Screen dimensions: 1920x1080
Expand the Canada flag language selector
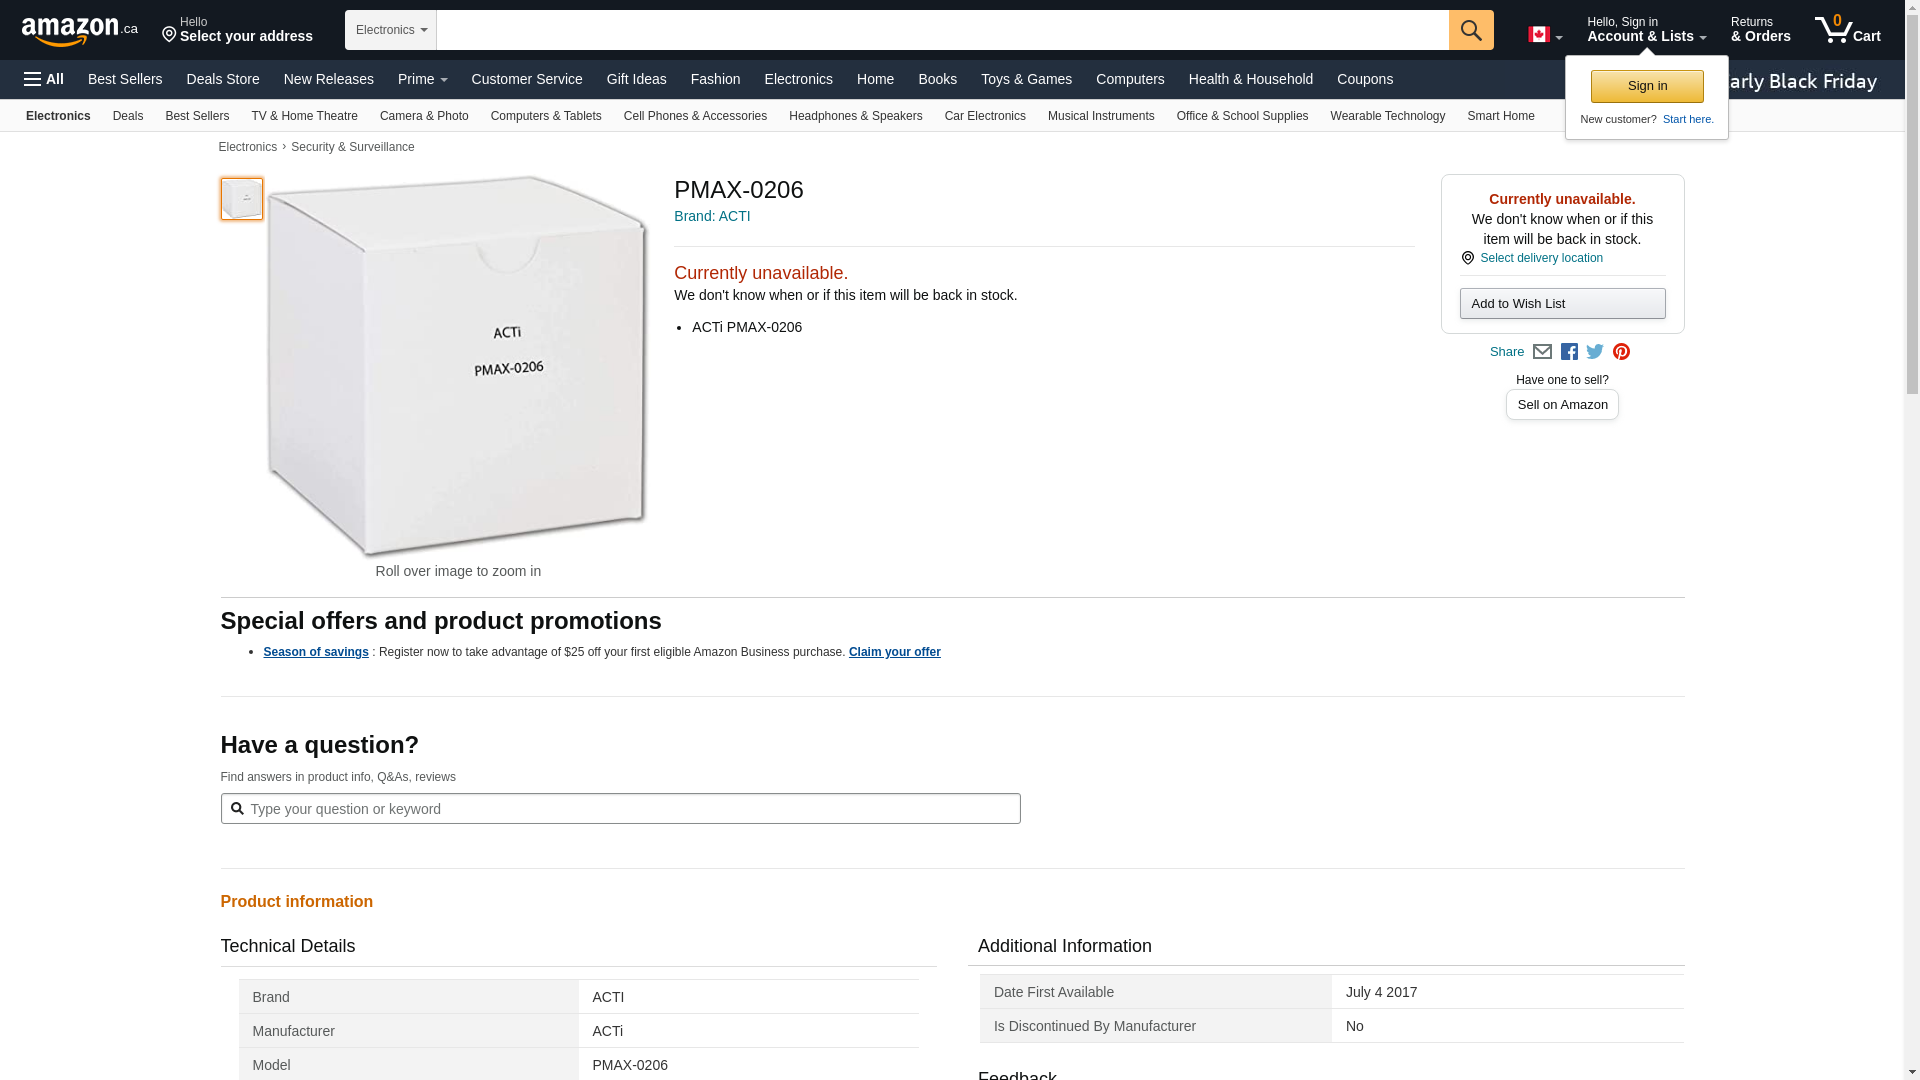coord(1544,35)
